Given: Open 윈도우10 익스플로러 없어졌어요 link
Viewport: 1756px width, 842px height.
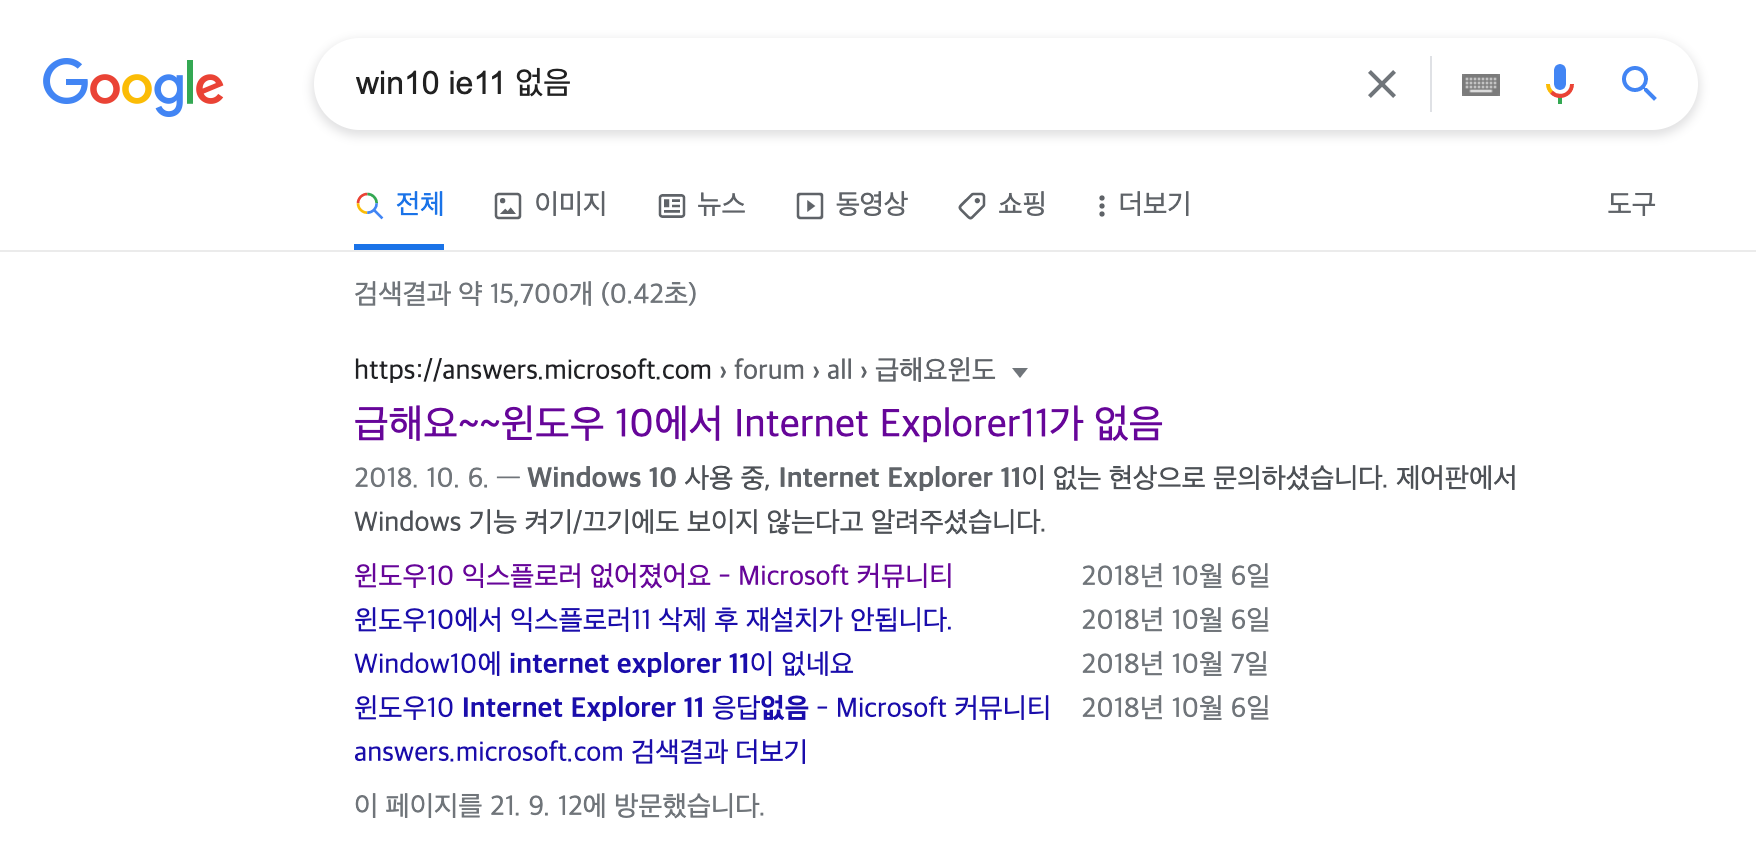Looking at the screenshot, I should pos(653,576).
